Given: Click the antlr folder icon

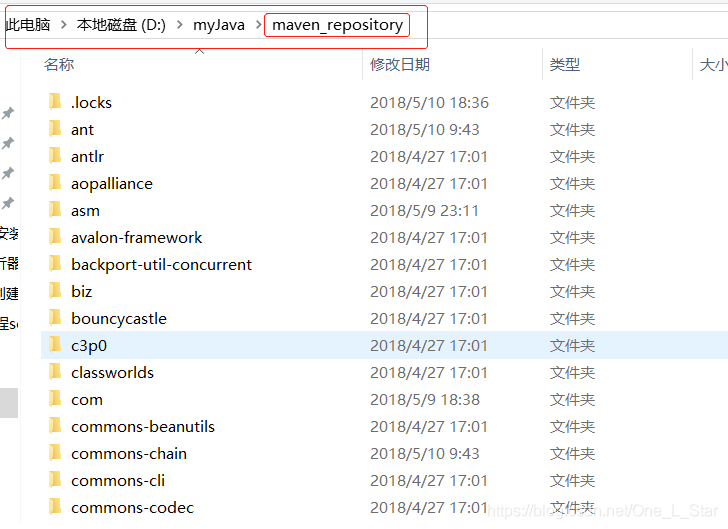Looking at the screenshot, I should click(55, 155).
